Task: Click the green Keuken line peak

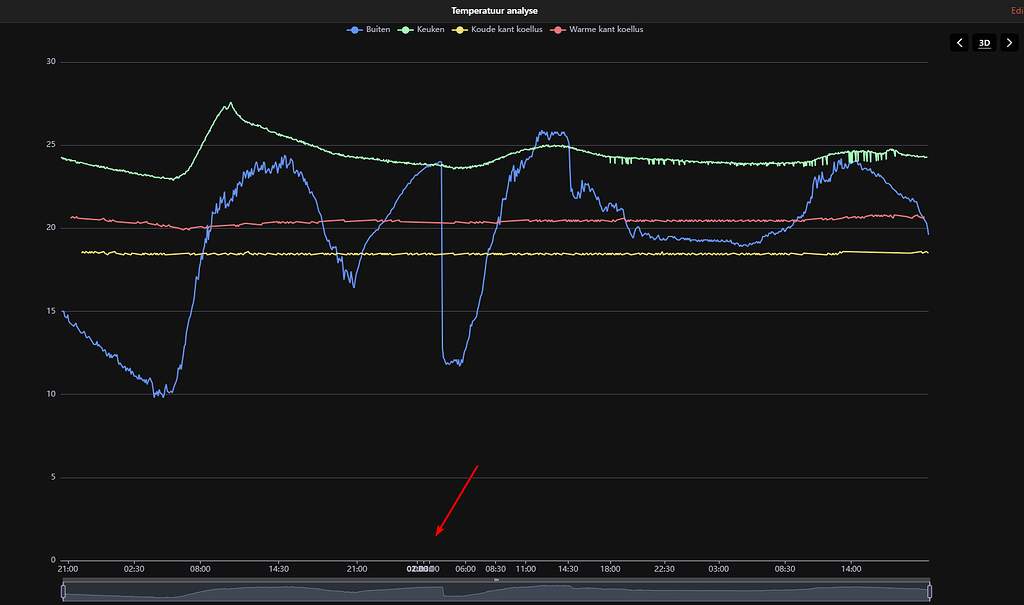Action: (230, 103)
